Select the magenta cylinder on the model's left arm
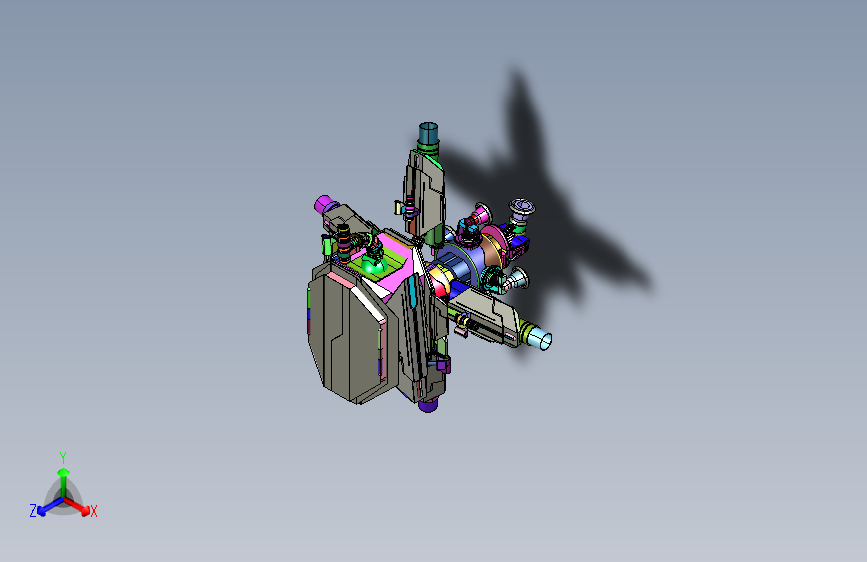The width and height of the screenshot is (867, 562). tap(323, 204)
